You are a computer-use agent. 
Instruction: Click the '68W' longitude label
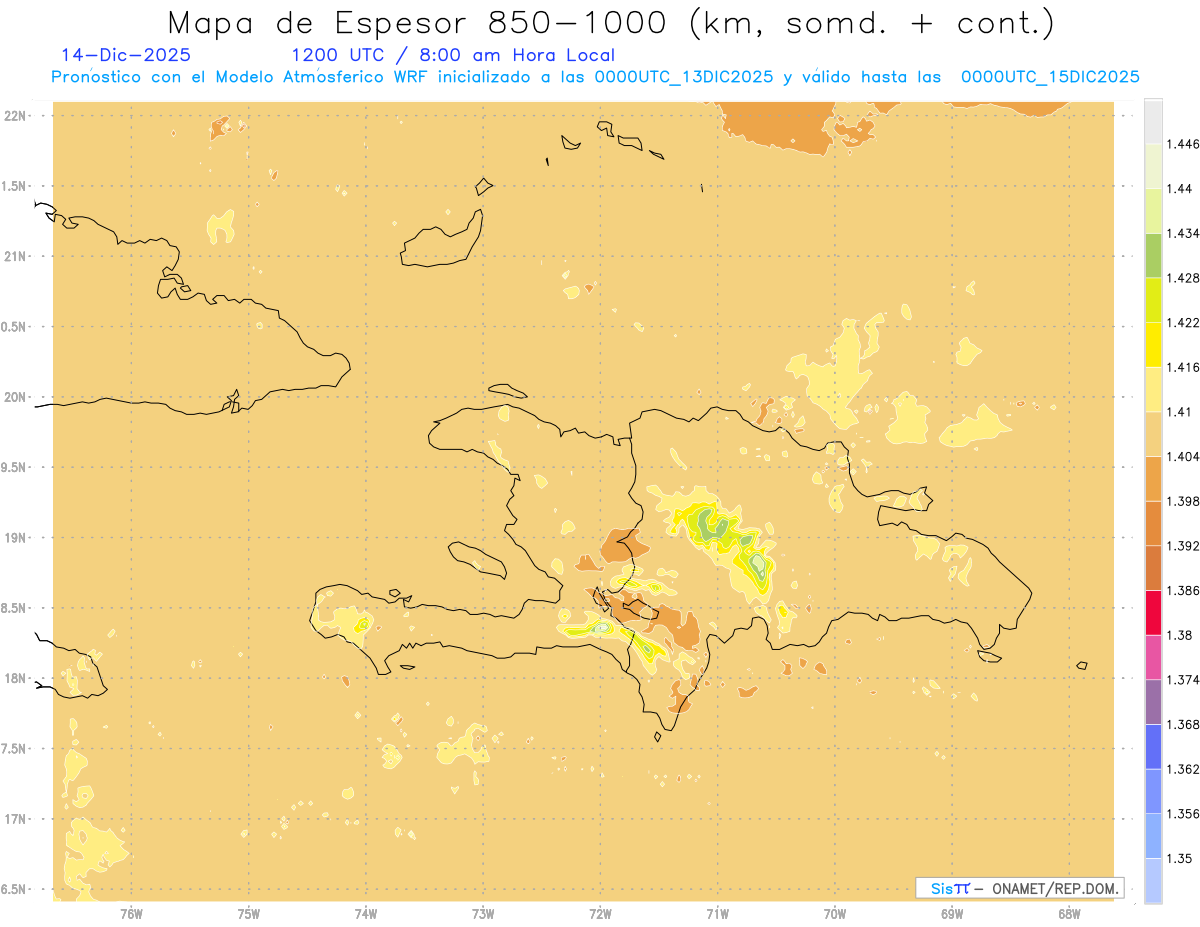pyautogui.click(x=1069, y=914)
